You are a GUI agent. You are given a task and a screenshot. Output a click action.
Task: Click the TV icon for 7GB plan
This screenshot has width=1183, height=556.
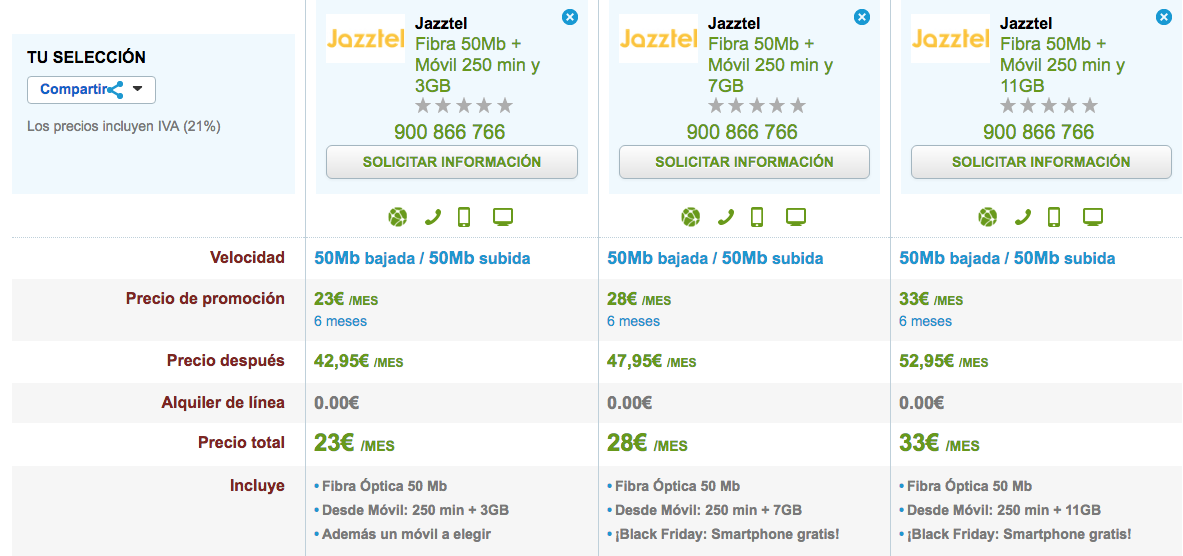point(796,217)
